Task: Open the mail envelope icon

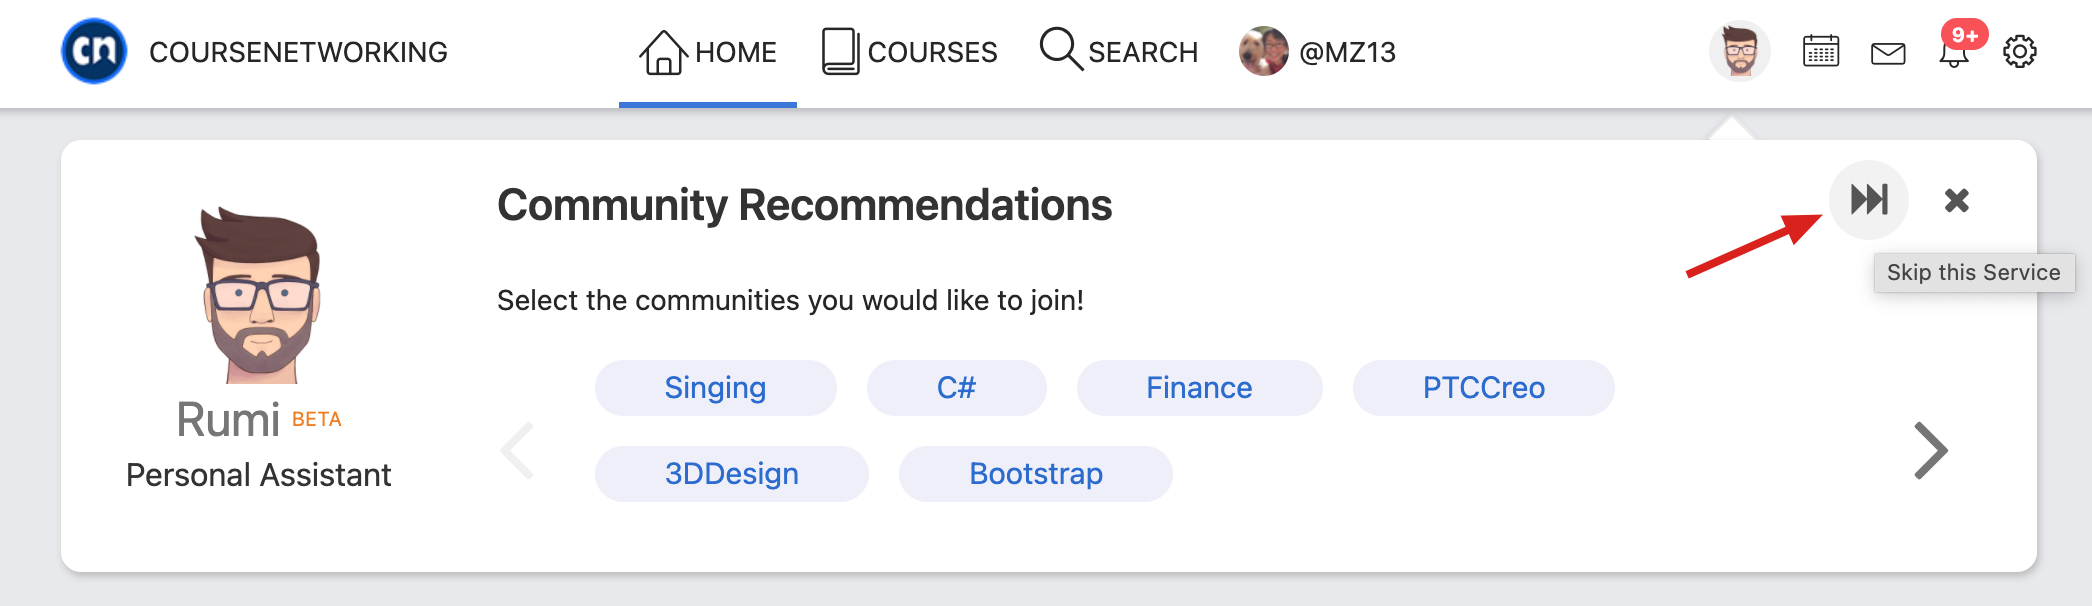Action: pyautogui.click(x=1888, y=53)
